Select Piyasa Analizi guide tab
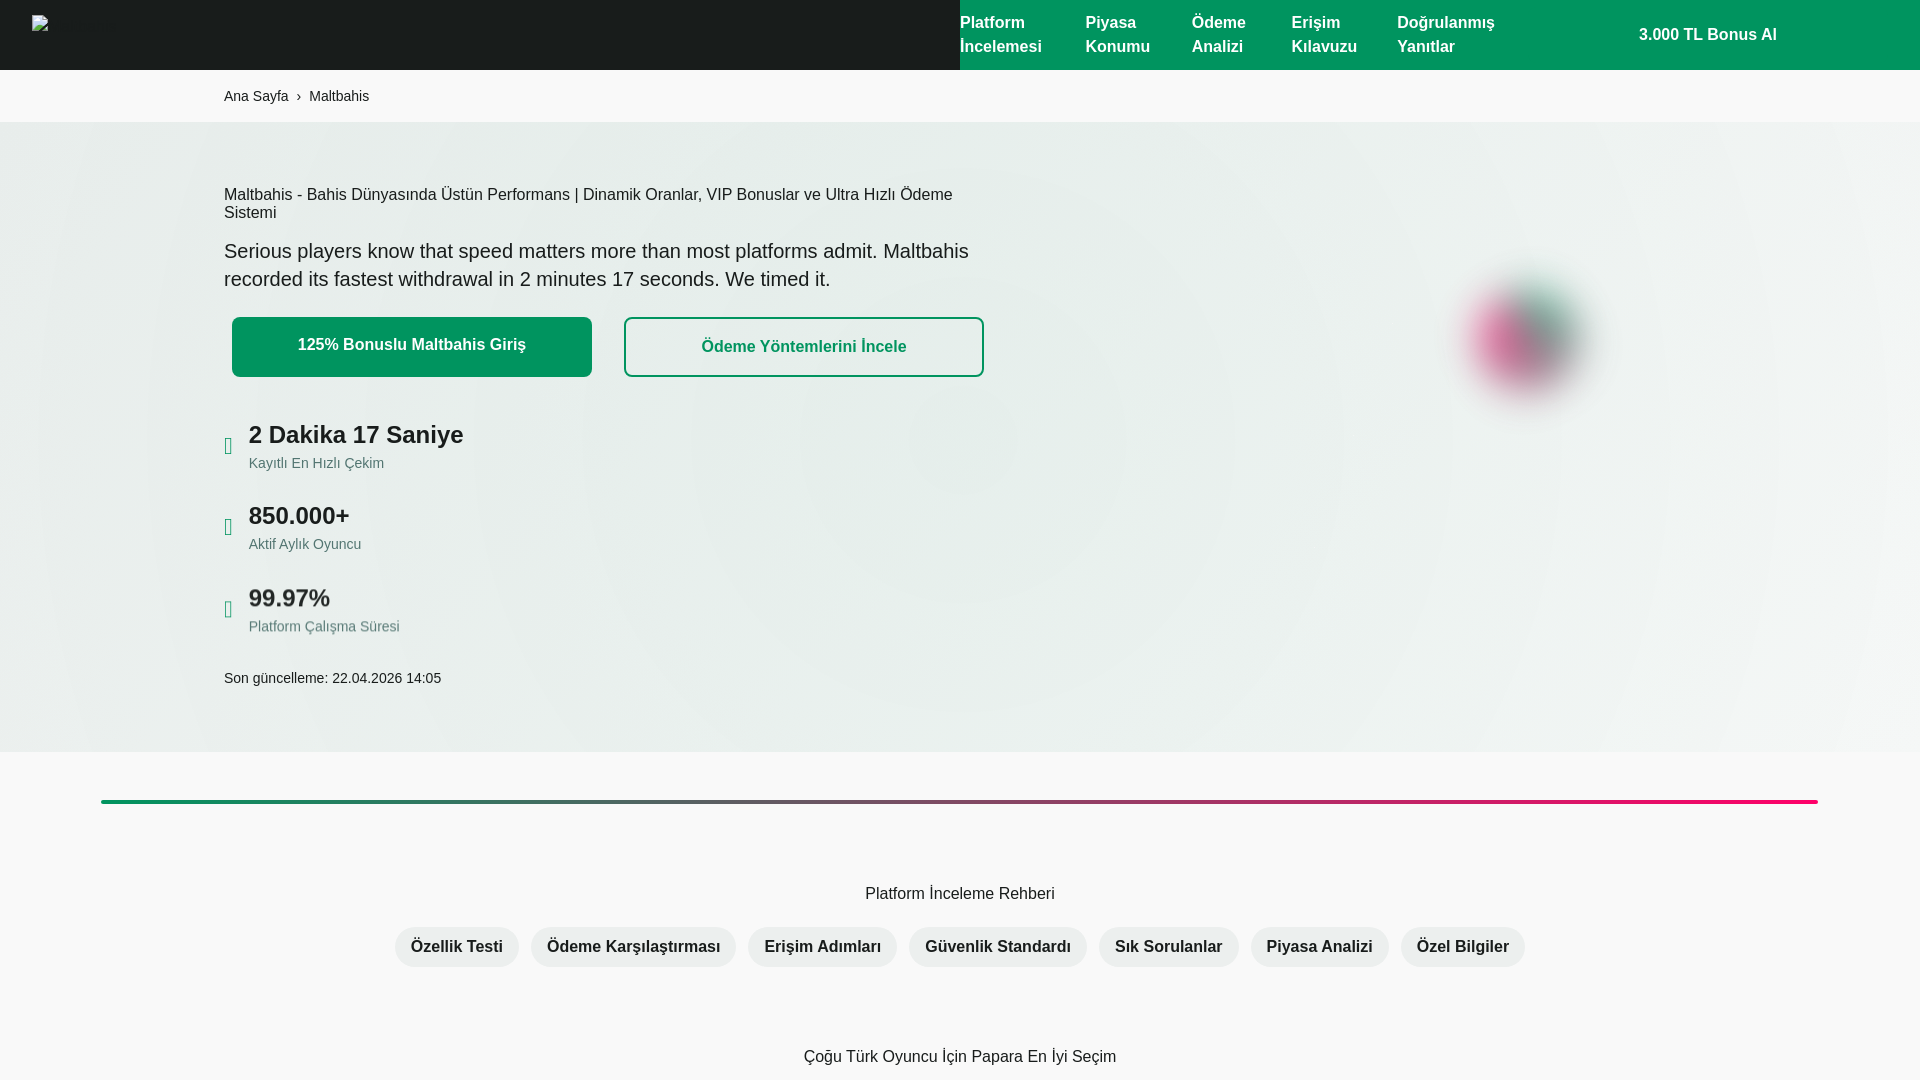The width and height of the screenshot is (1920, 1080). point(1319,947)
